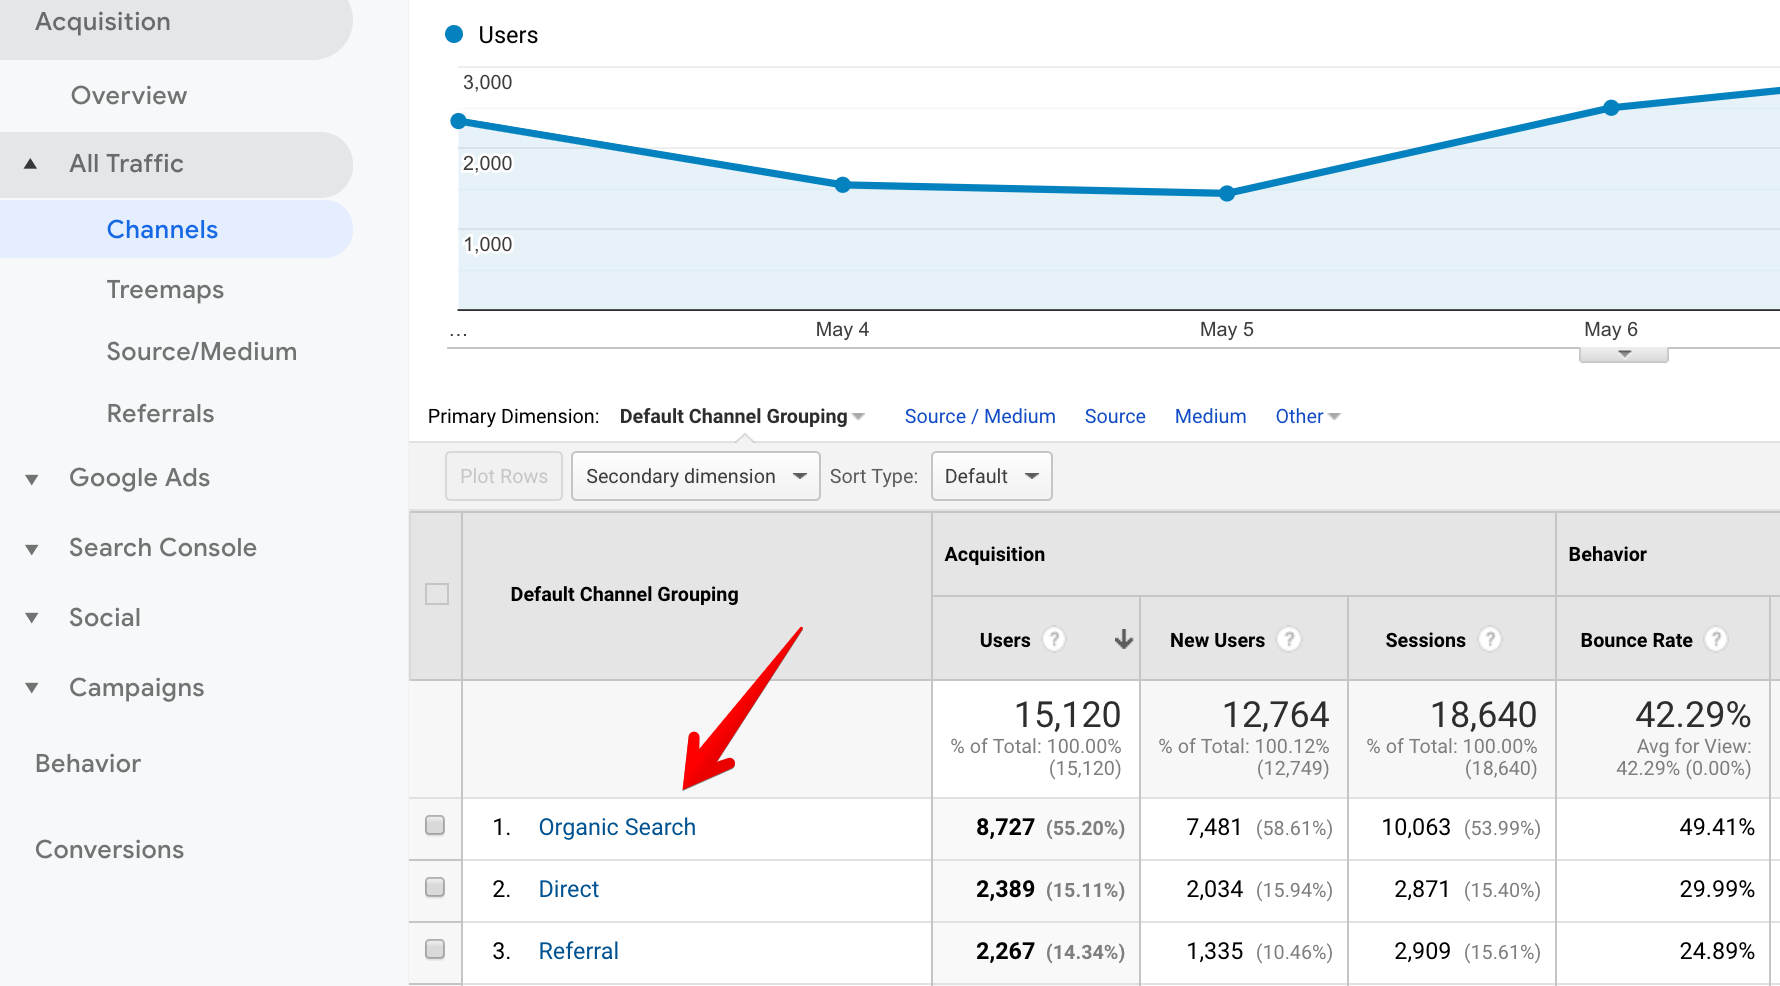This screenshot has height=986, width=1780.
Task: Check the Direct row checkbox
Action: click(435, 887)
